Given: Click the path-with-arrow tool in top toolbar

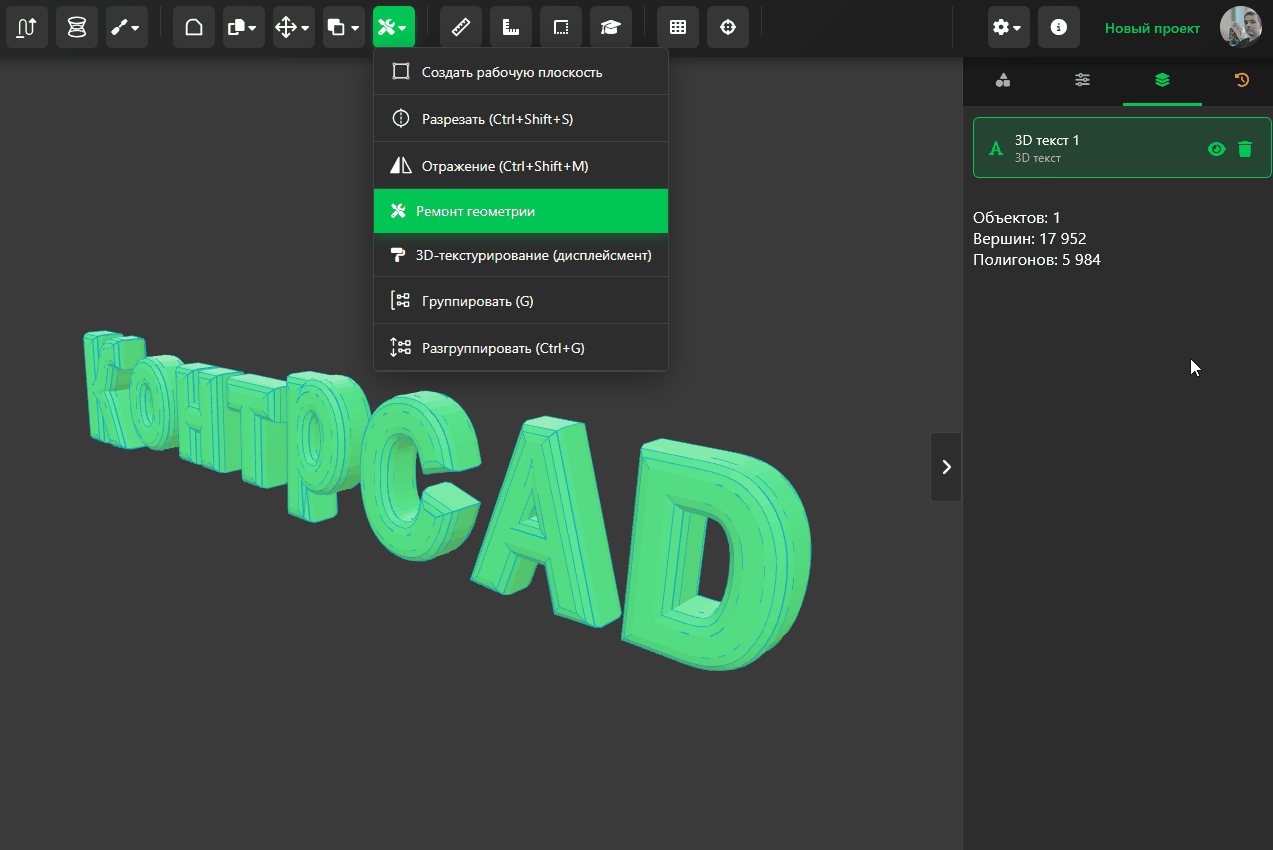Looking at the screenshot, I should (x=27, y=28).
